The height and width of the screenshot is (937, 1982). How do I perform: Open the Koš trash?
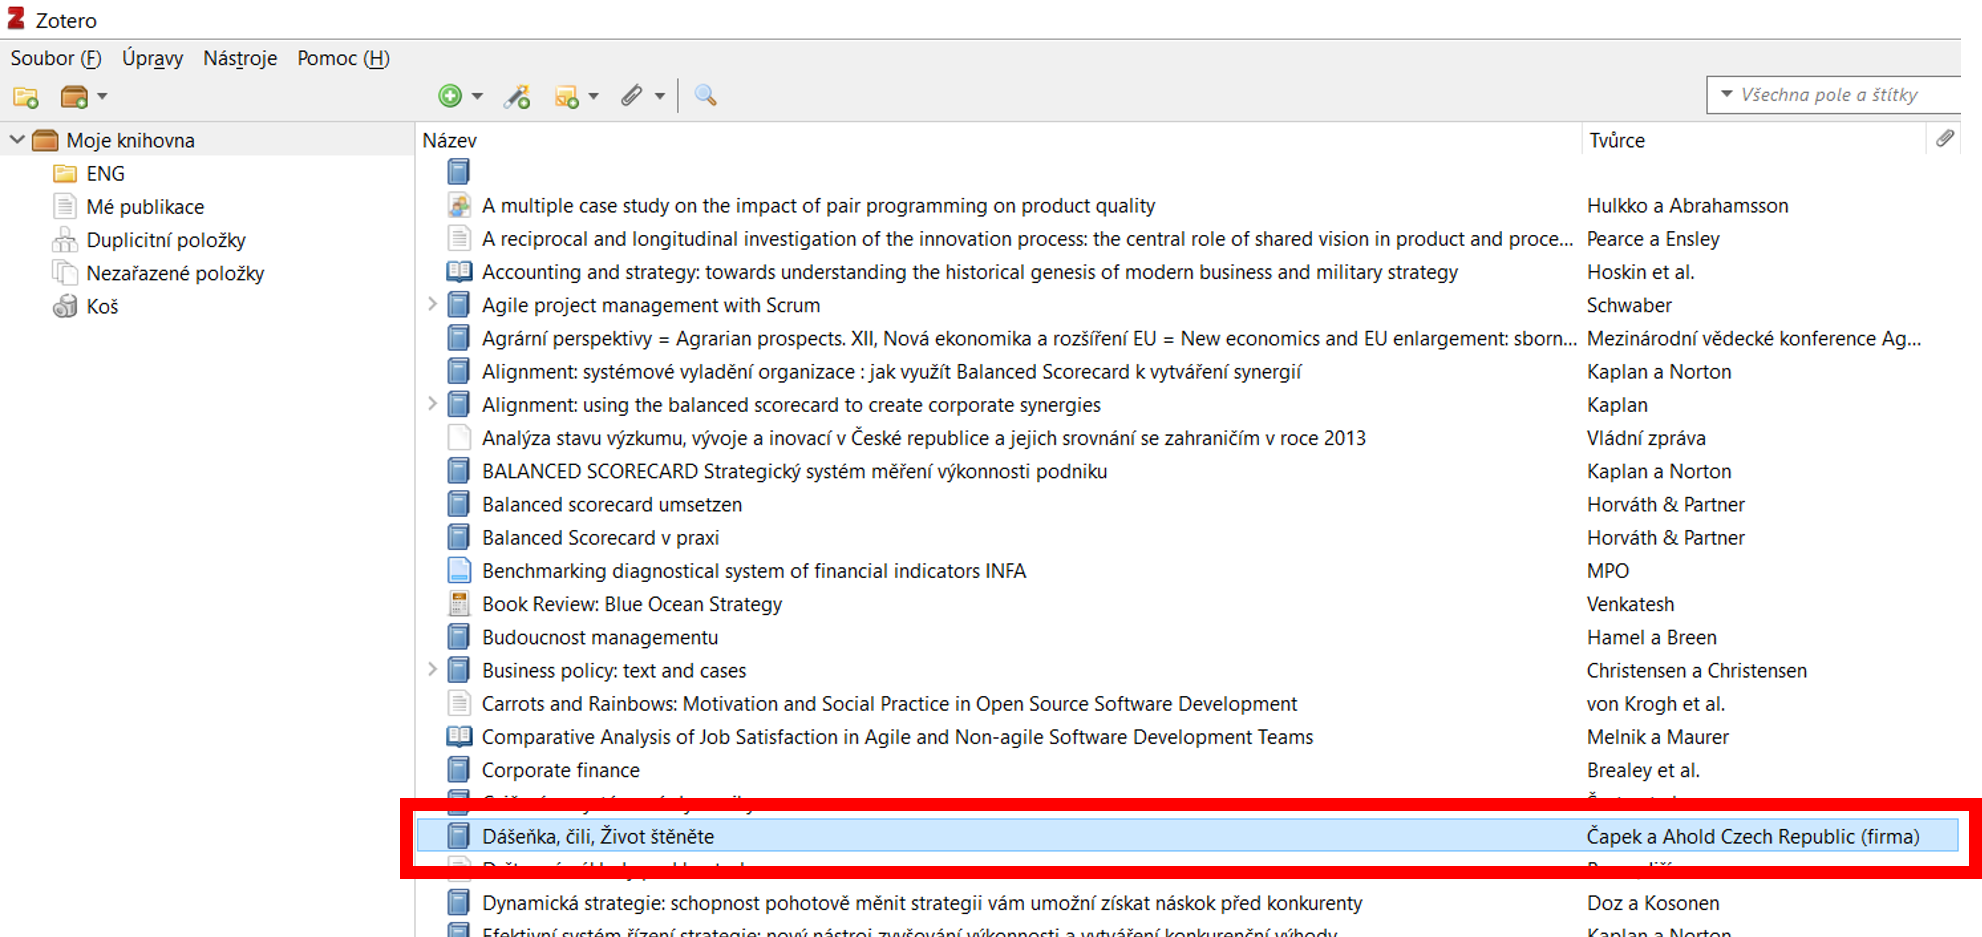pyautogui.click(x=102, y=306)
